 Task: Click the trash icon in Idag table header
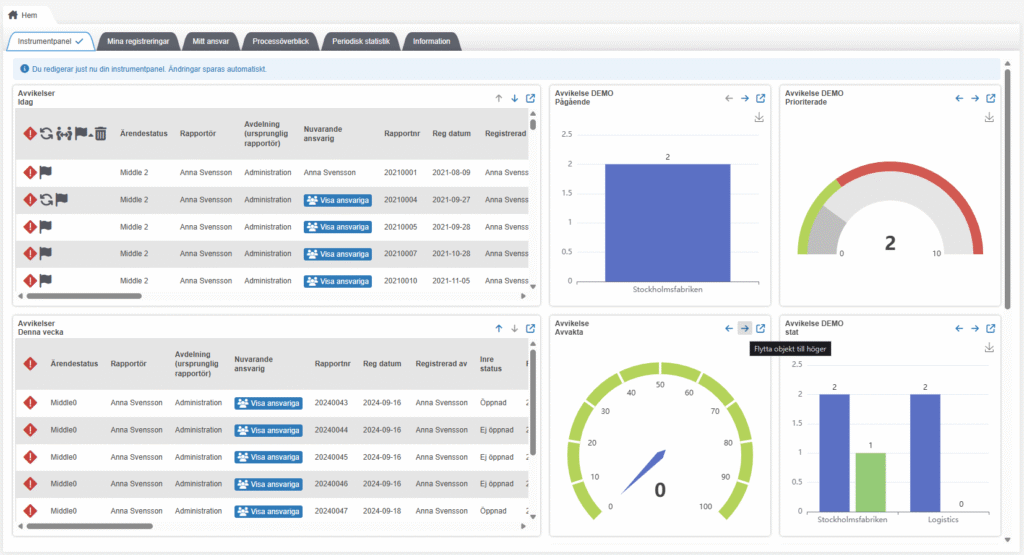coord(100,134)
